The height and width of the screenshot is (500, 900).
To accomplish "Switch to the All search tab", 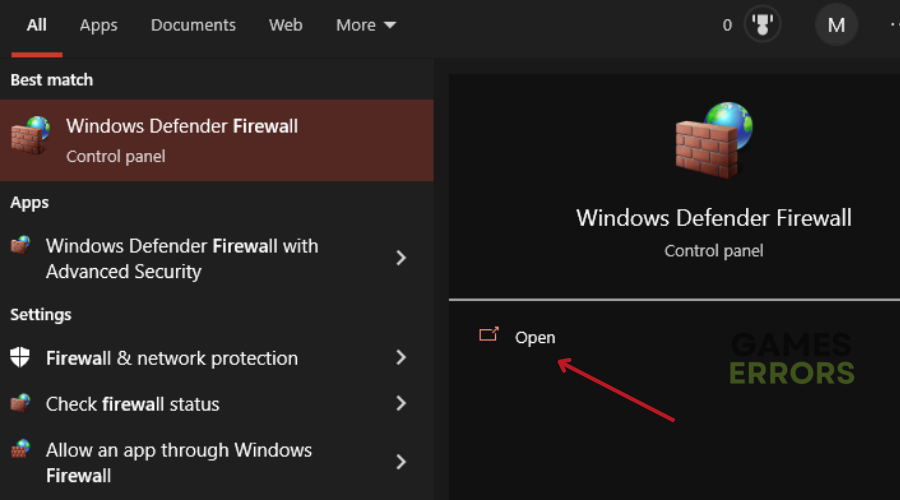I will coord(36,25).
